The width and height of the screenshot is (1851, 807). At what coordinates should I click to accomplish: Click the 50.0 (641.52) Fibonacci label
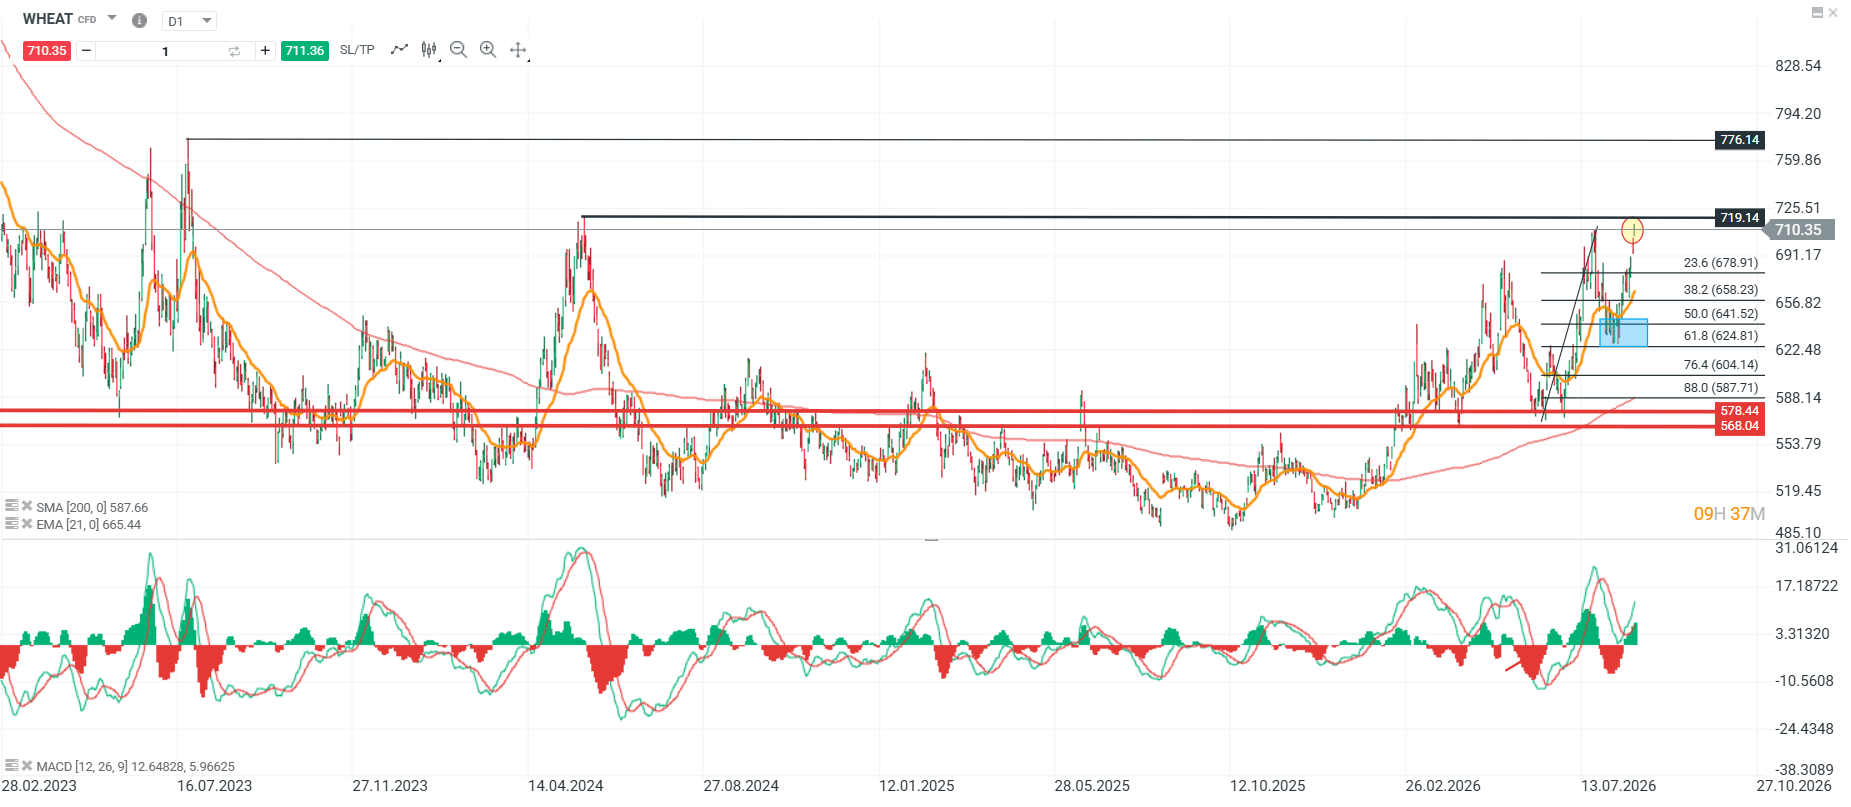1721,314
